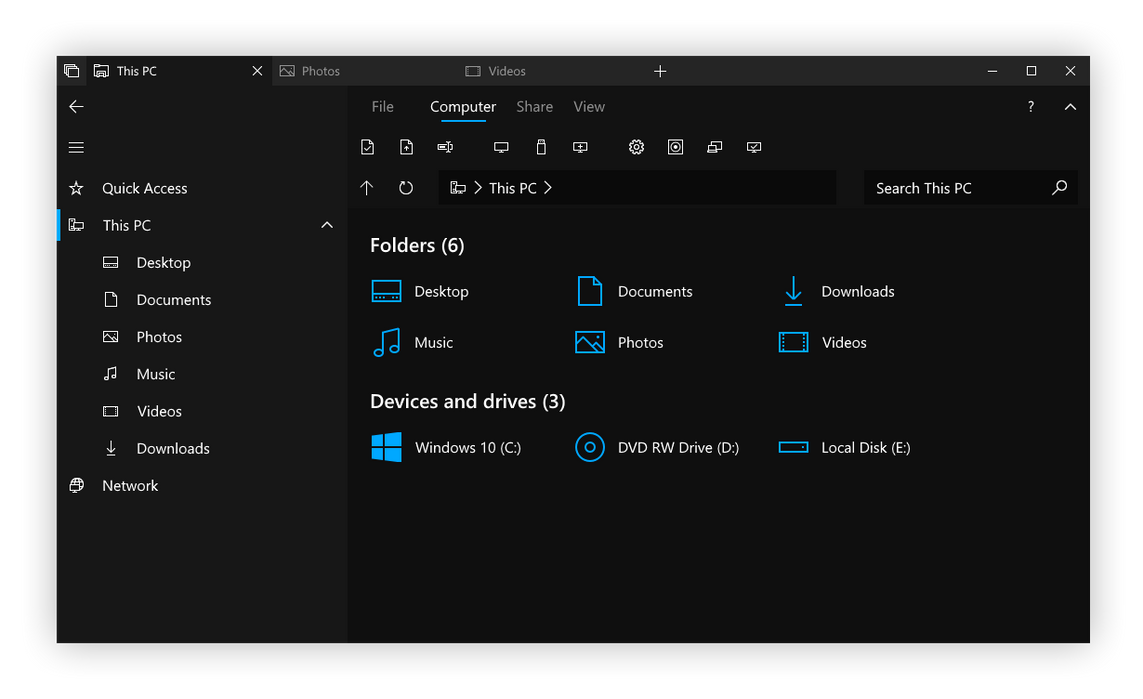Screen dimensions: 1143x699
Task: Minimize the ribbon with the chevron
Action: click(1070, 106)
